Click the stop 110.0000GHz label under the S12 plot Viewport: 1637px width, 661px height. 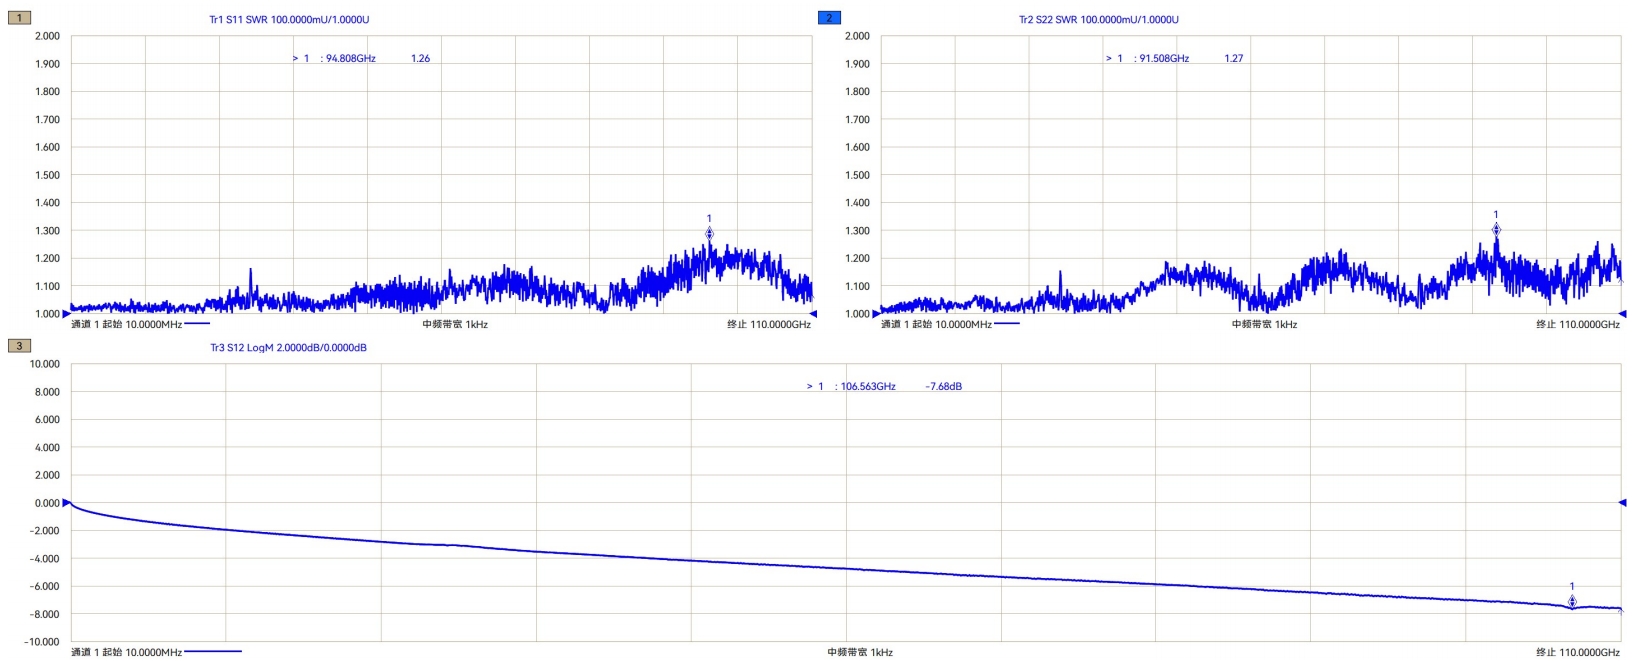click(x=1578, y=652)
